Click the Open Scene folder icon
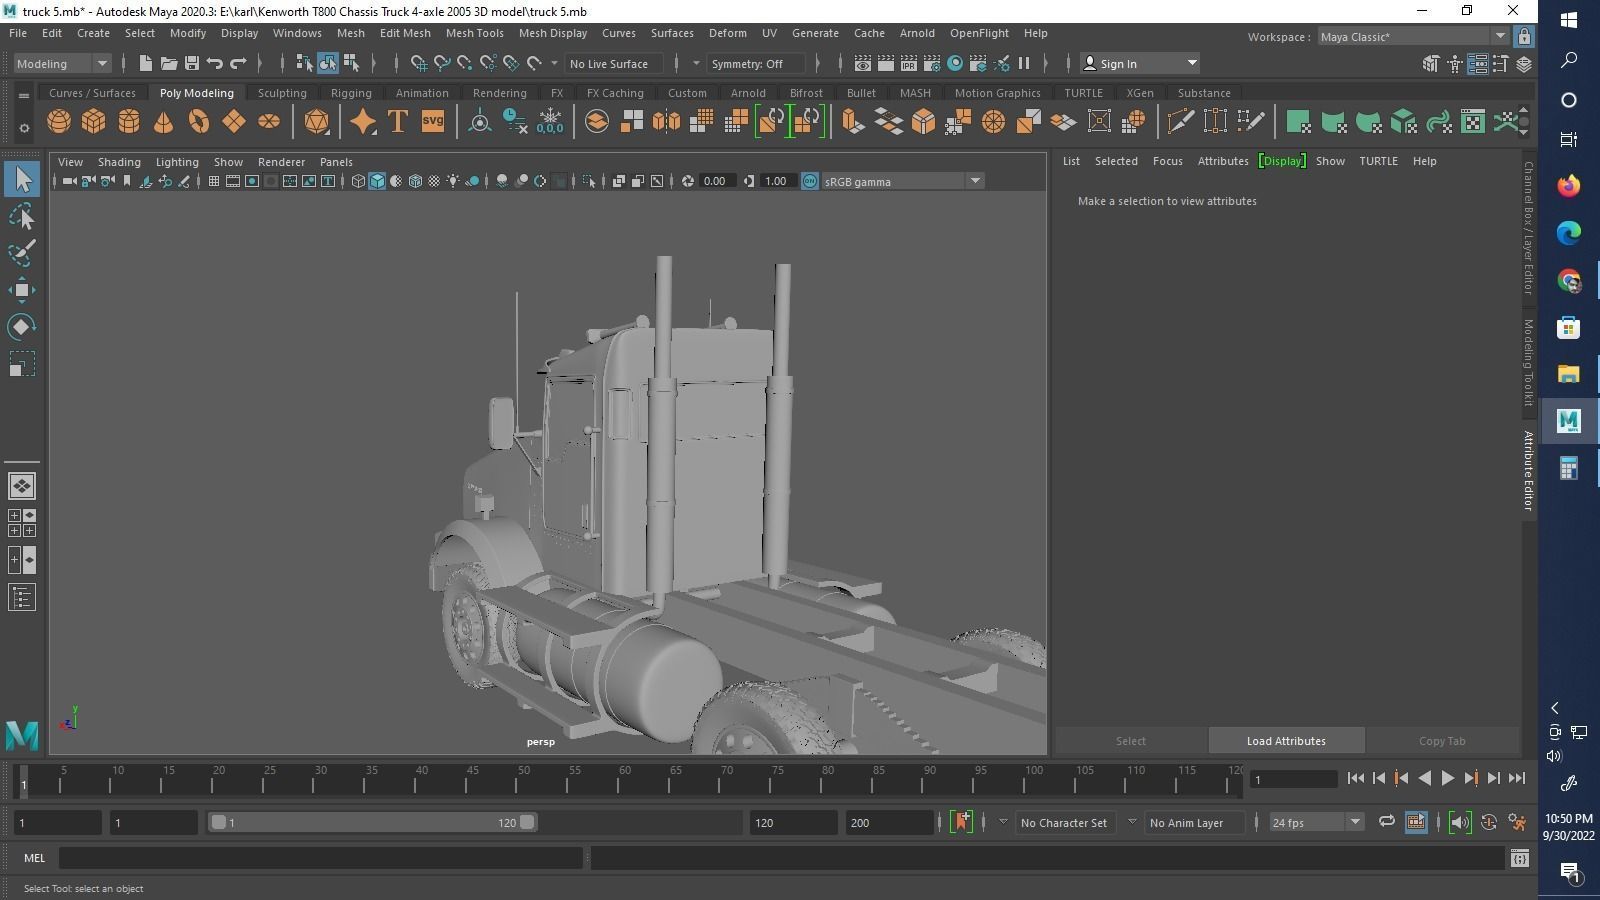Screen dimensions: 1600x900 pos(169,63)
